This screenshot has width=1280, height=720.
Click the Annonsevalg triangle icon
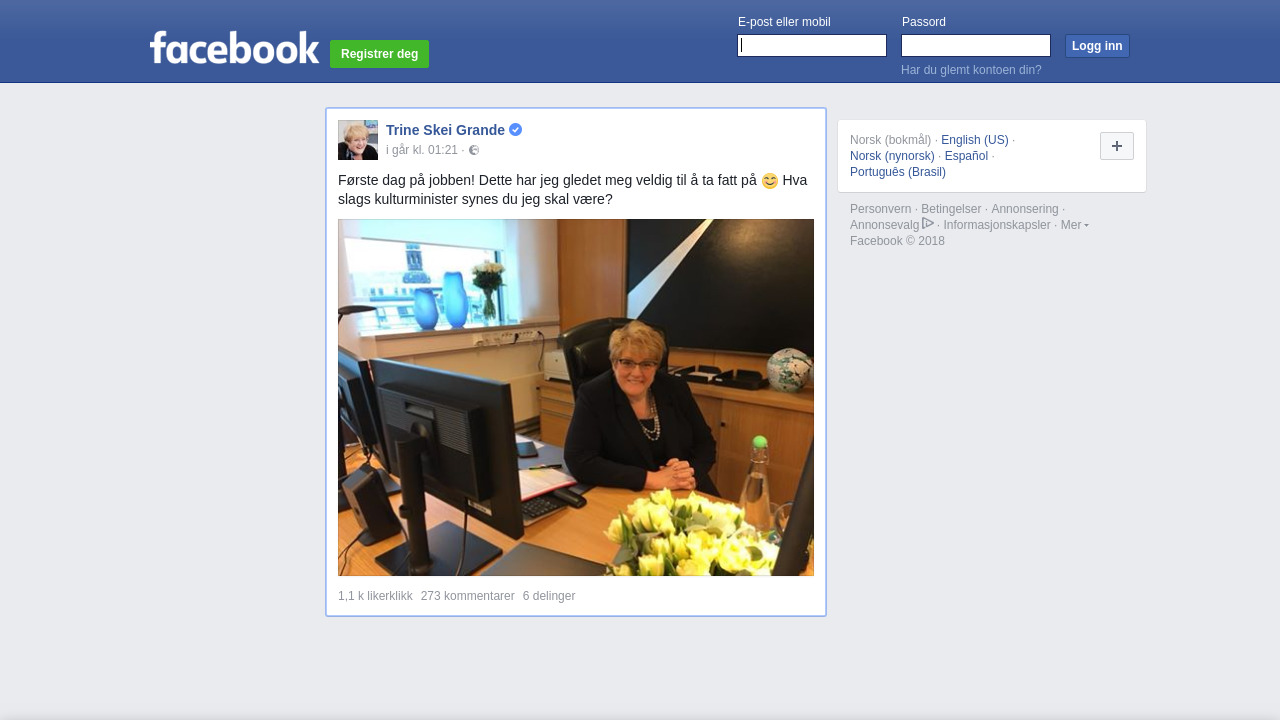[x=928, y=223]
